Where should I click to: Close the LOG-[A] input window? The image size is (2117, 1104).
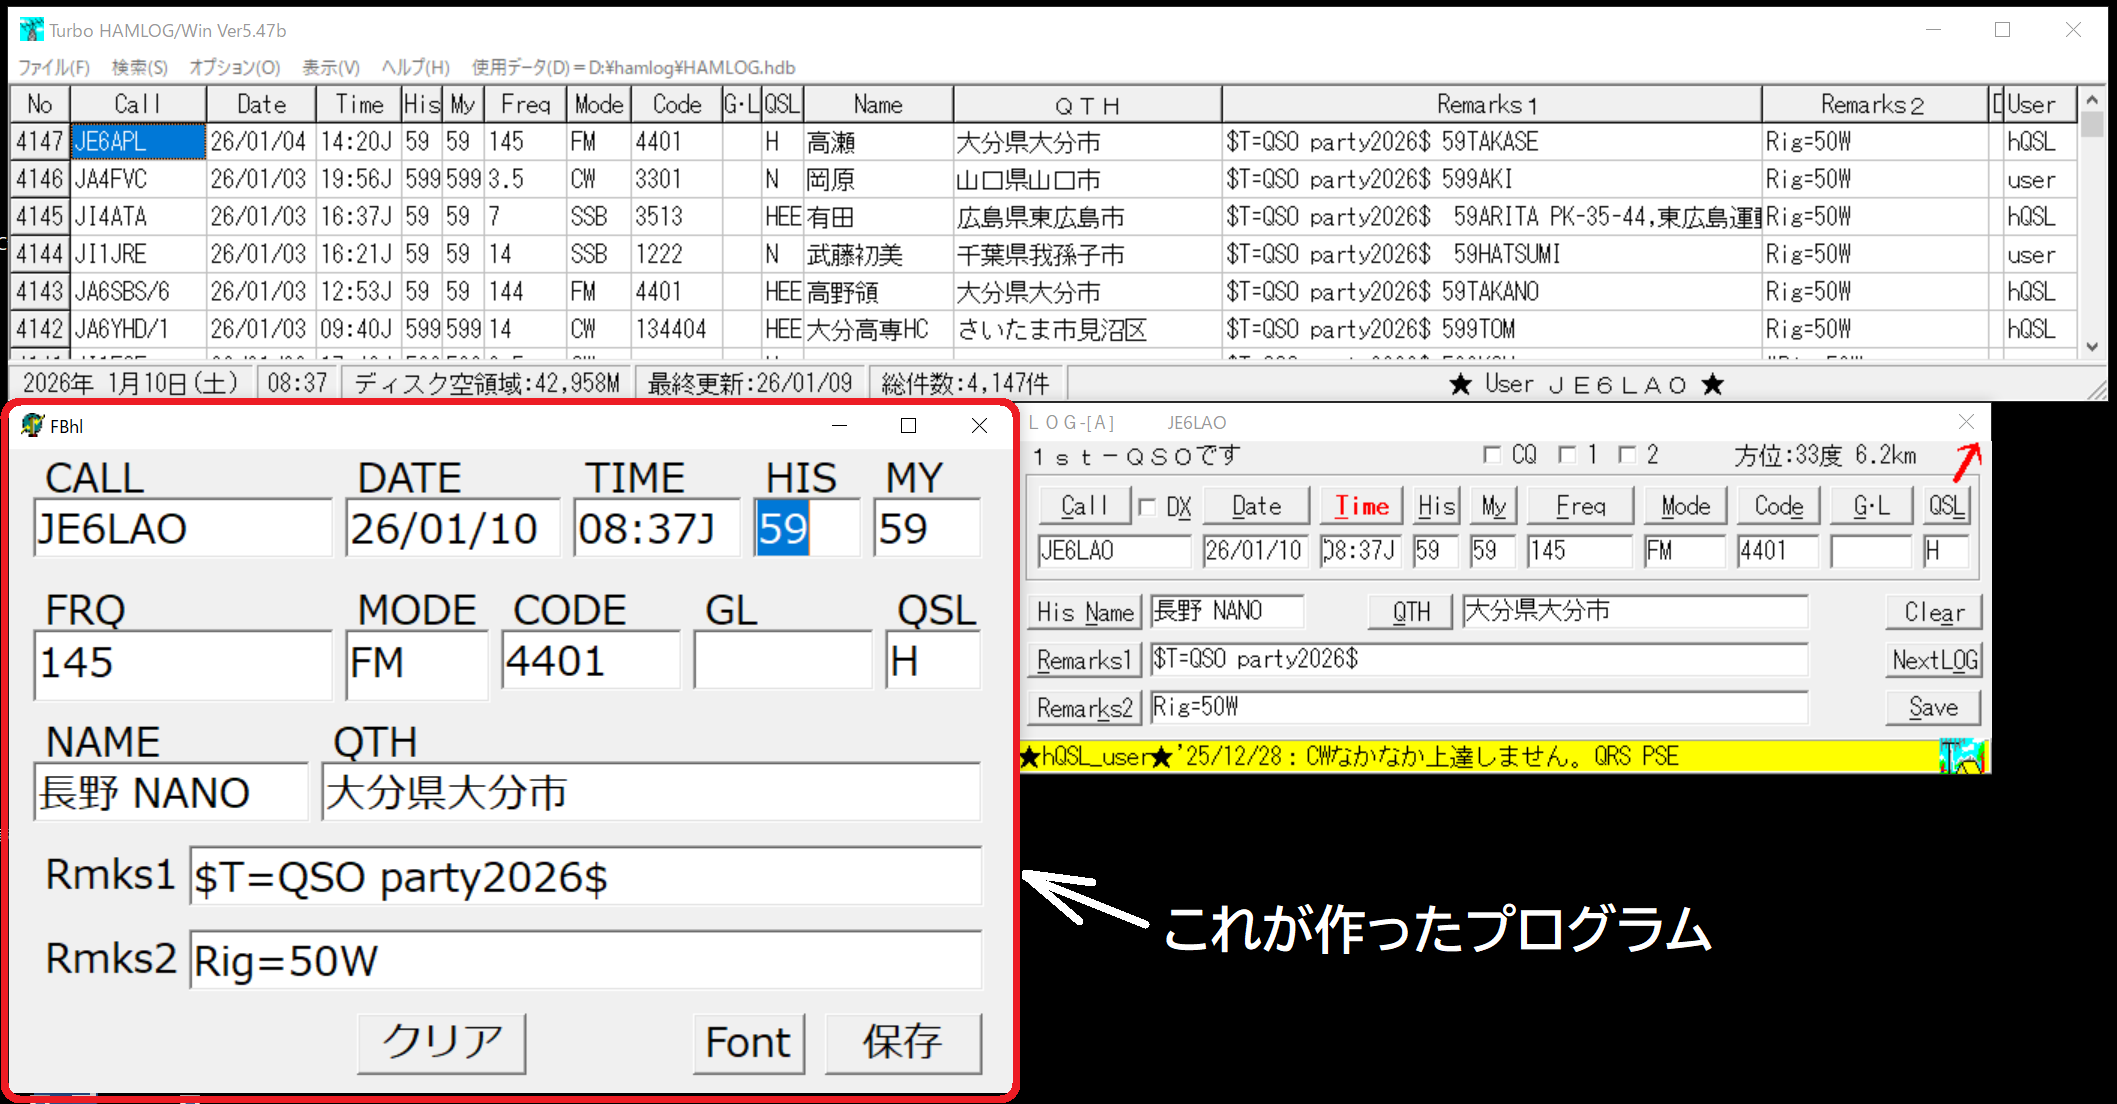point(1966,422)
